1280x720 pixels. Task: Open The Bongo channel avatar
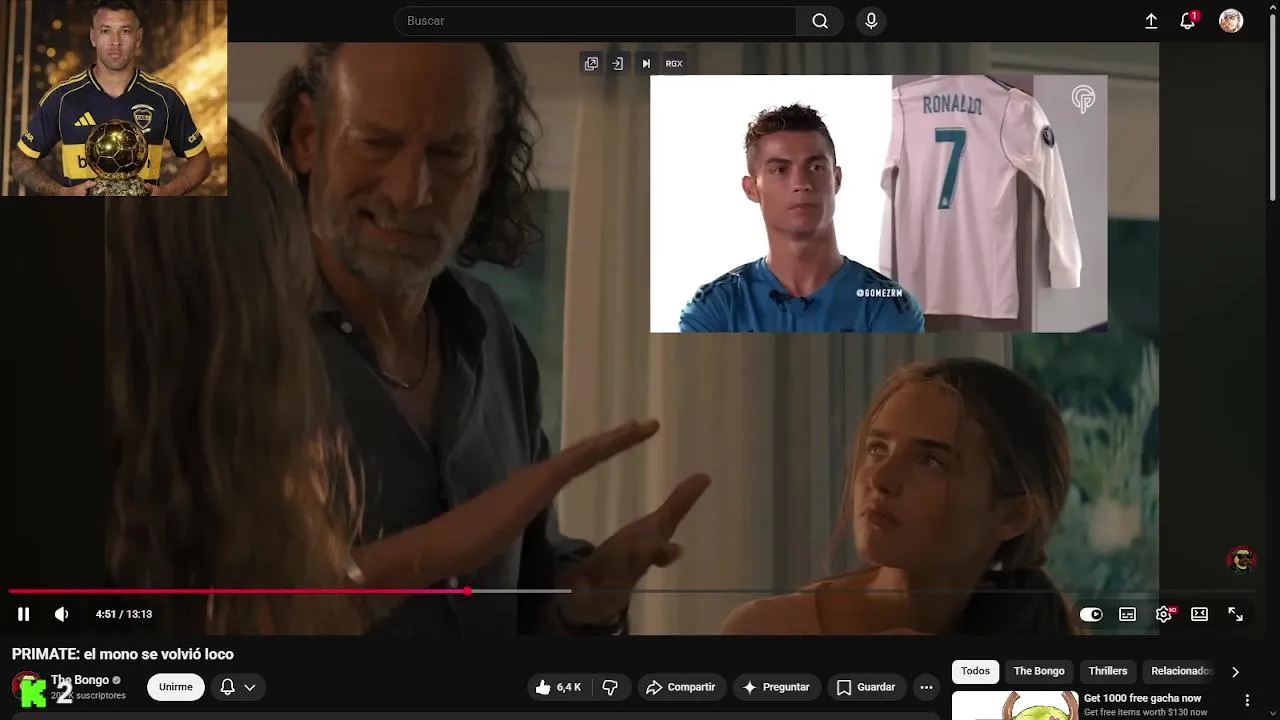(x=28, y=687)
